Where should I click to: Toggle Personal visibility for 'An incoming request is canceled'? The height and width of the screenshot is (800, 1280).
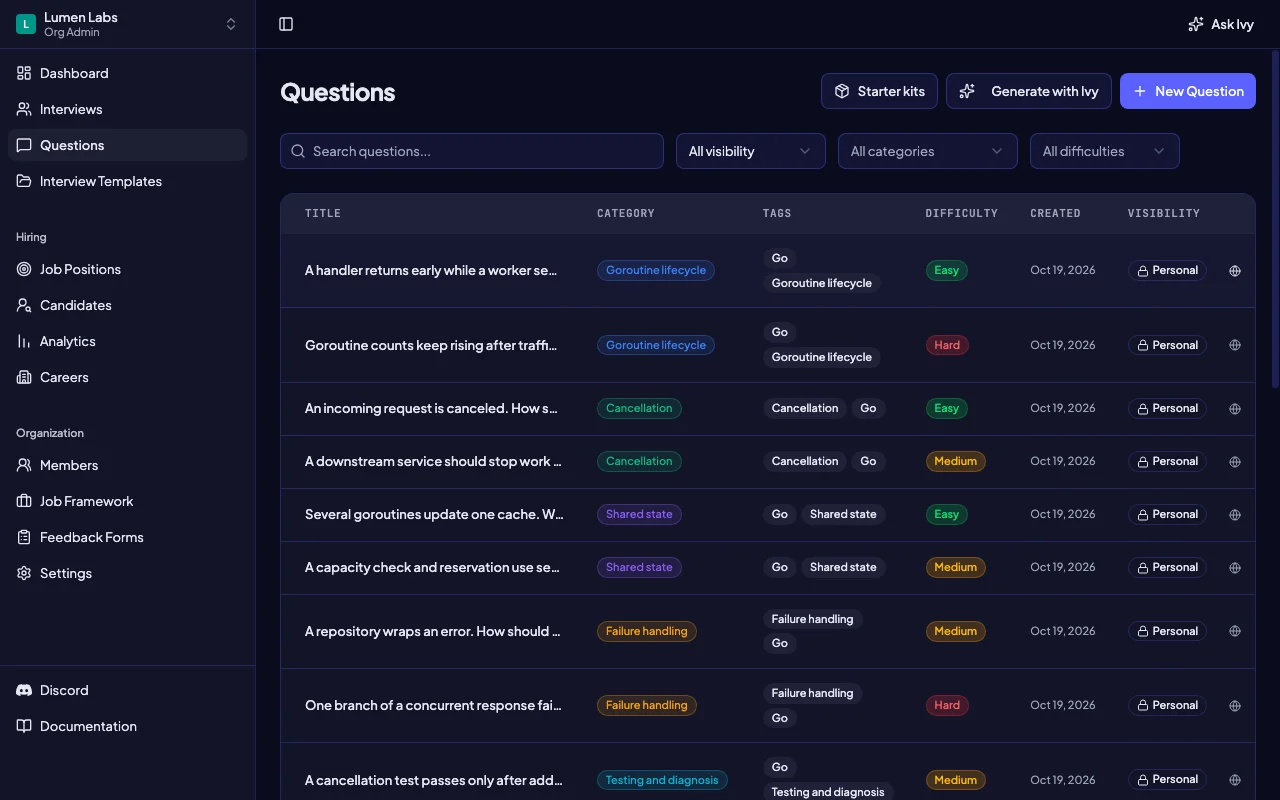click(x=1167, y=408)
